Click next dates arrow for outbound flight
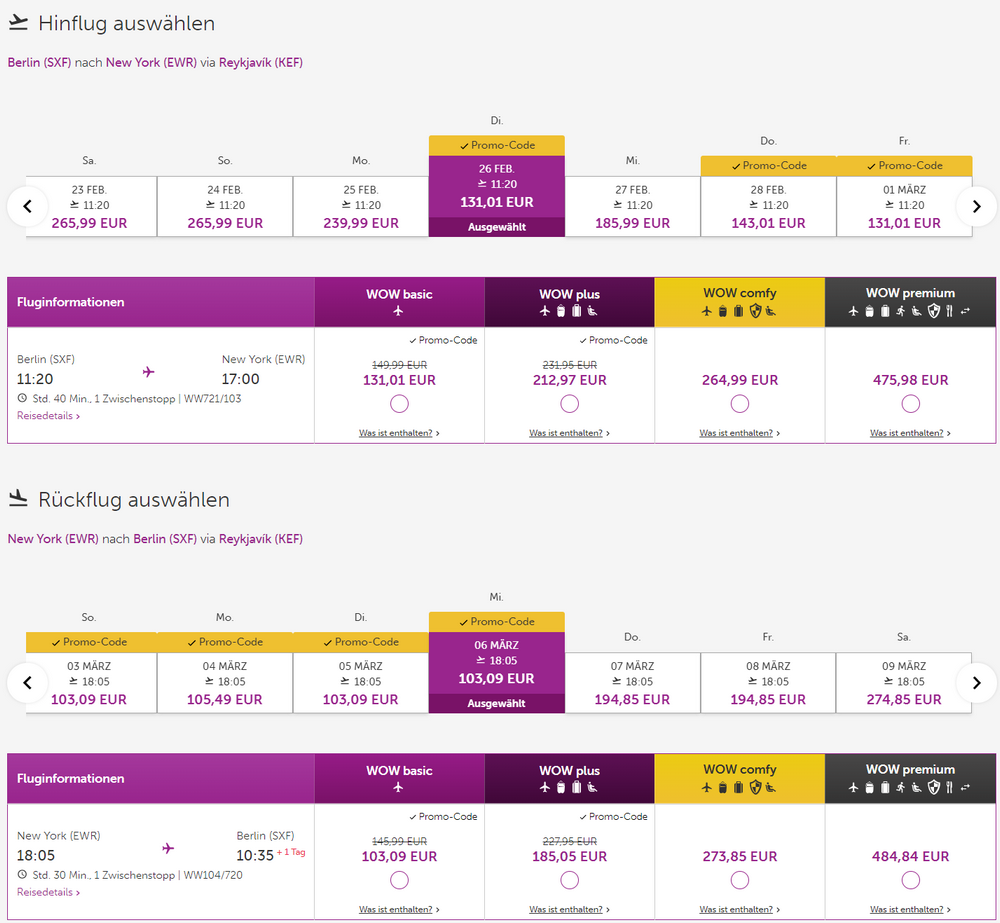Screen dimensions: 1000x923 pyautogui.click(x=976, y=206)
